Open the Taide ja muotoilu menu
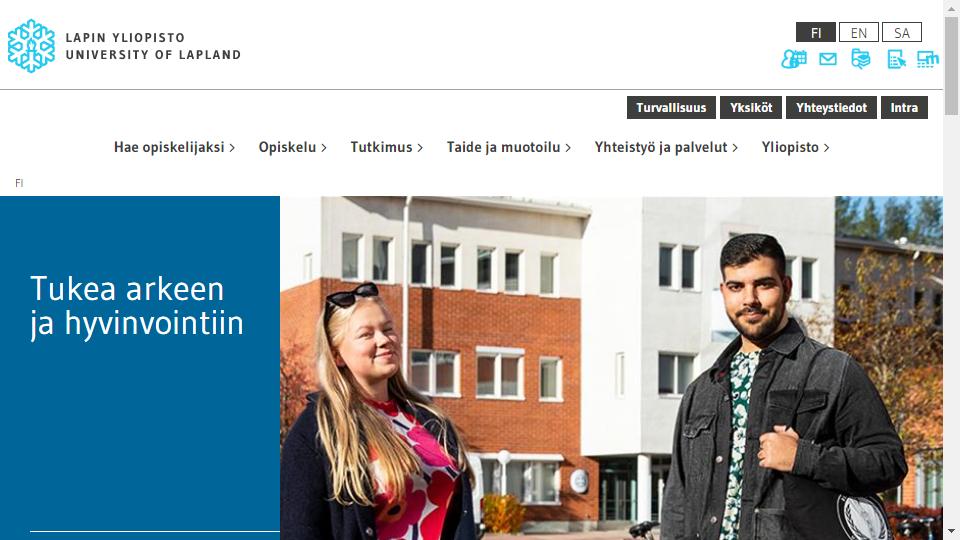Viewport: 960px width, 540px height. 509,148
